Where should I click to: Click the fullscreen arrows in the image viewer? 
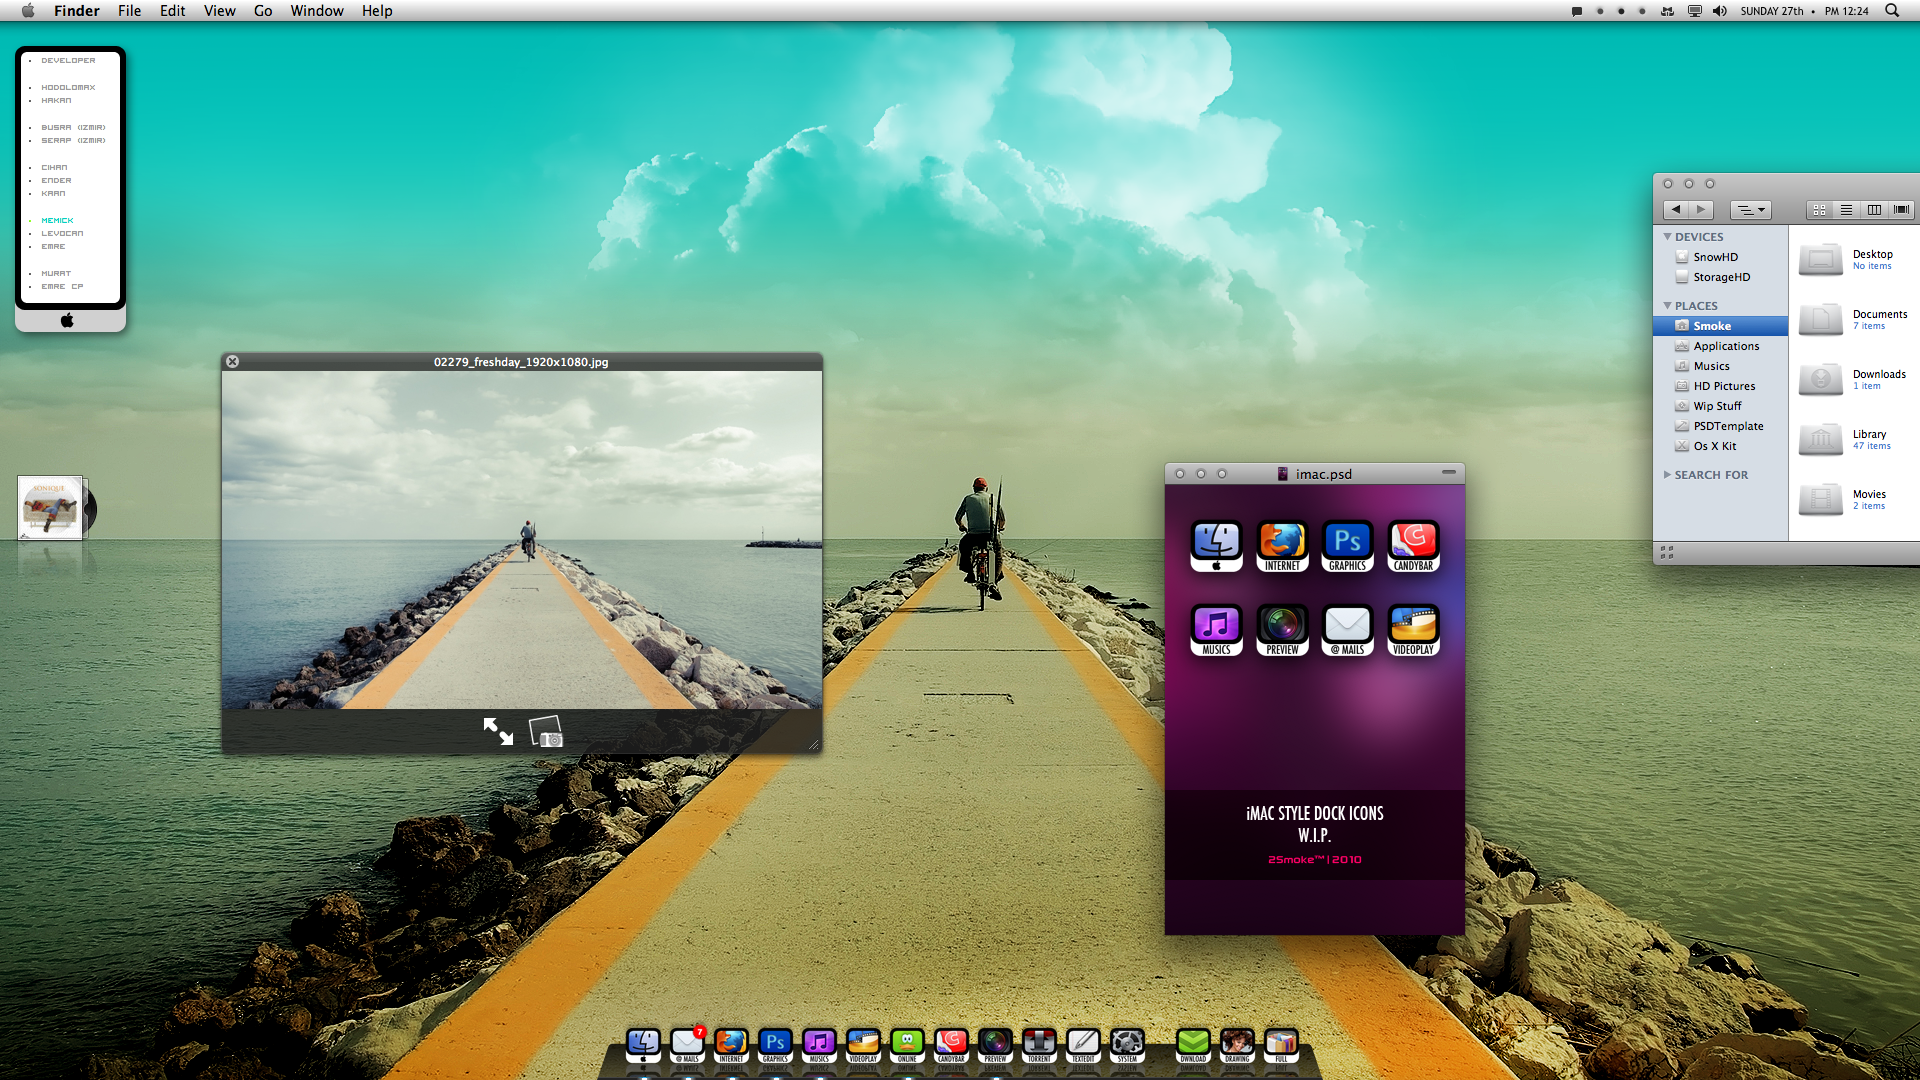coord(498,731)
